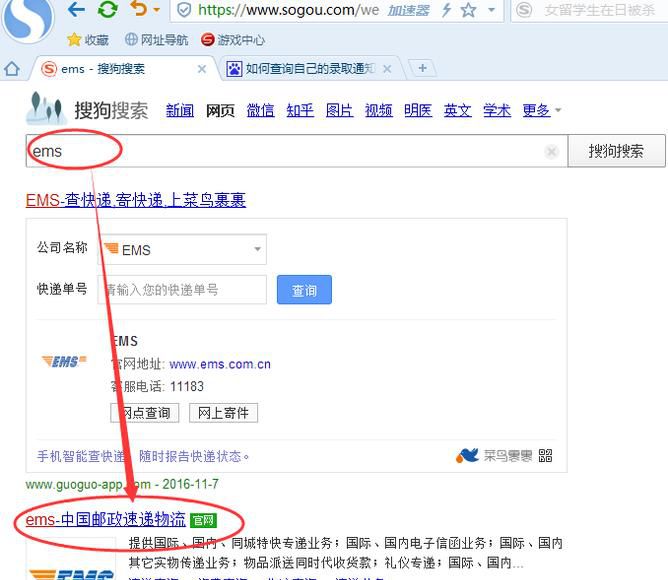
Task: Open the 收藏 favorites bookmark item
Action: point(88,40)
